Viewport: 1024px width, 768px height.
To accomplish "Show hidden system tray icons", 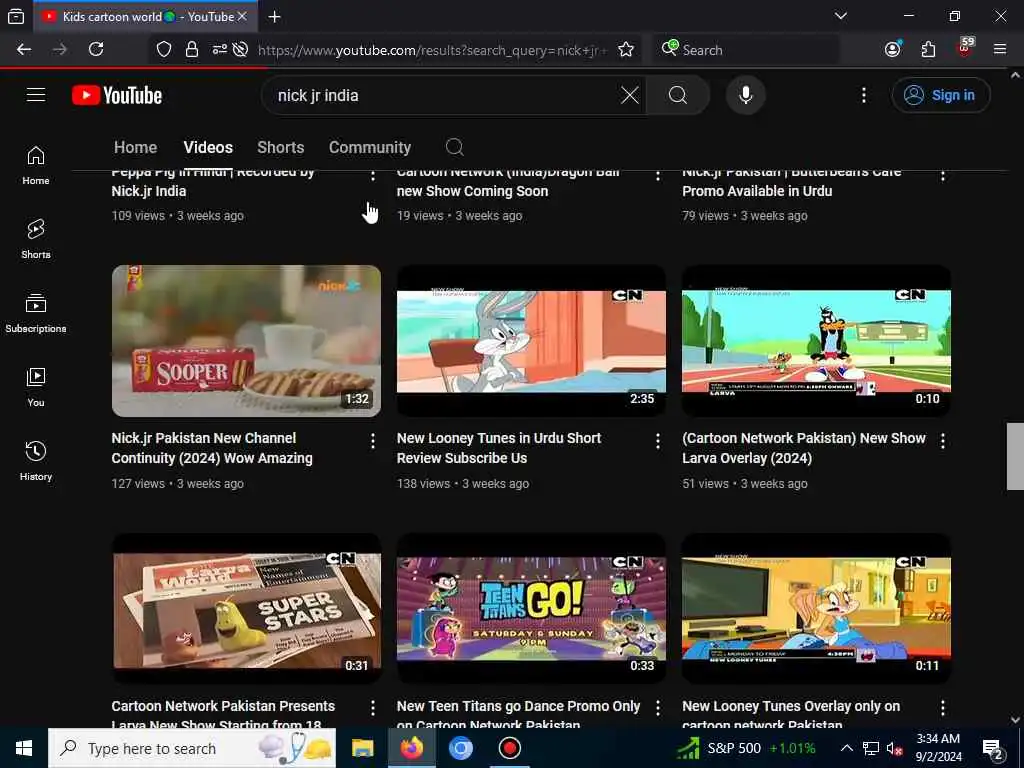I will tap(846, 748).
